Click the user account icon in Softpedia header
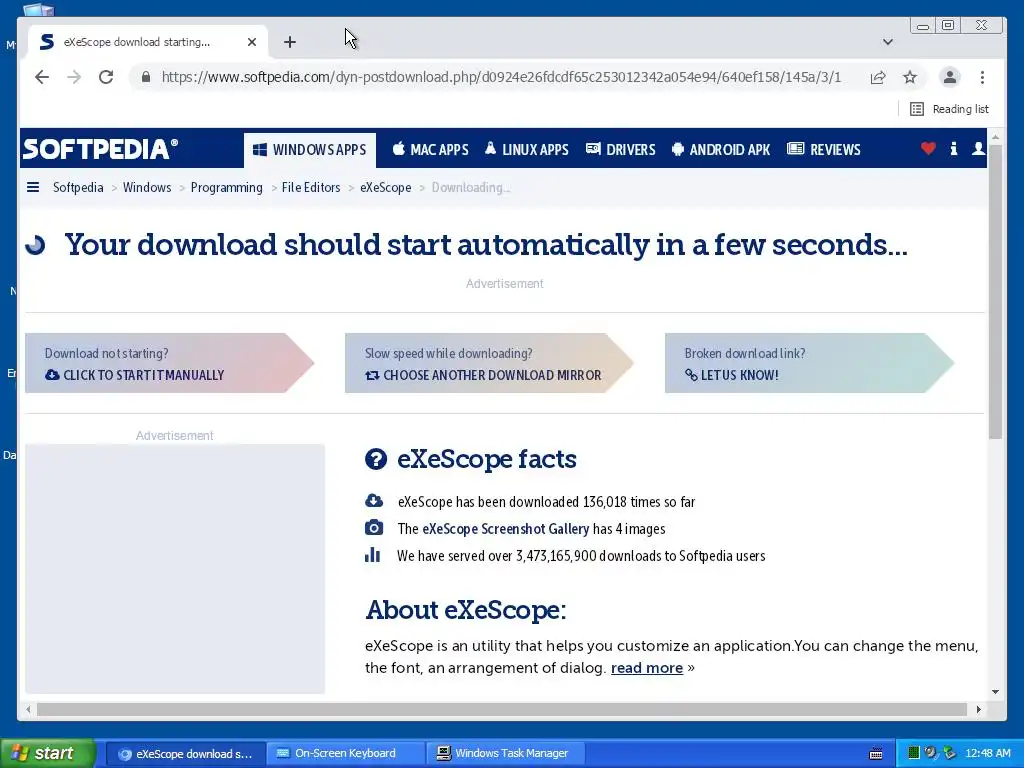Screen dimensions: 1024x768 [978, 148]
